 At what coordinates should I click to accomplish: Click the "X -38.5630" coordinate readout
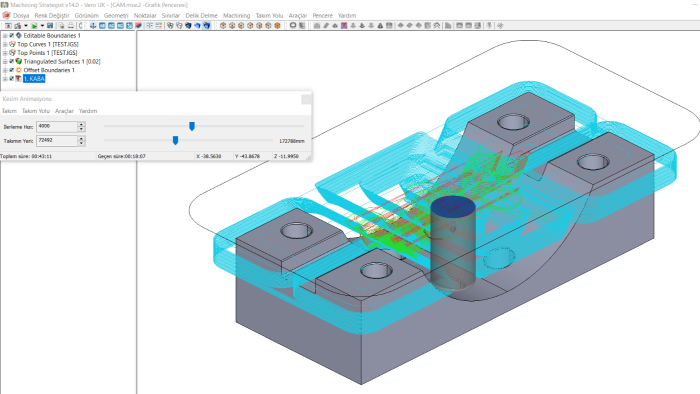[209, 156]
